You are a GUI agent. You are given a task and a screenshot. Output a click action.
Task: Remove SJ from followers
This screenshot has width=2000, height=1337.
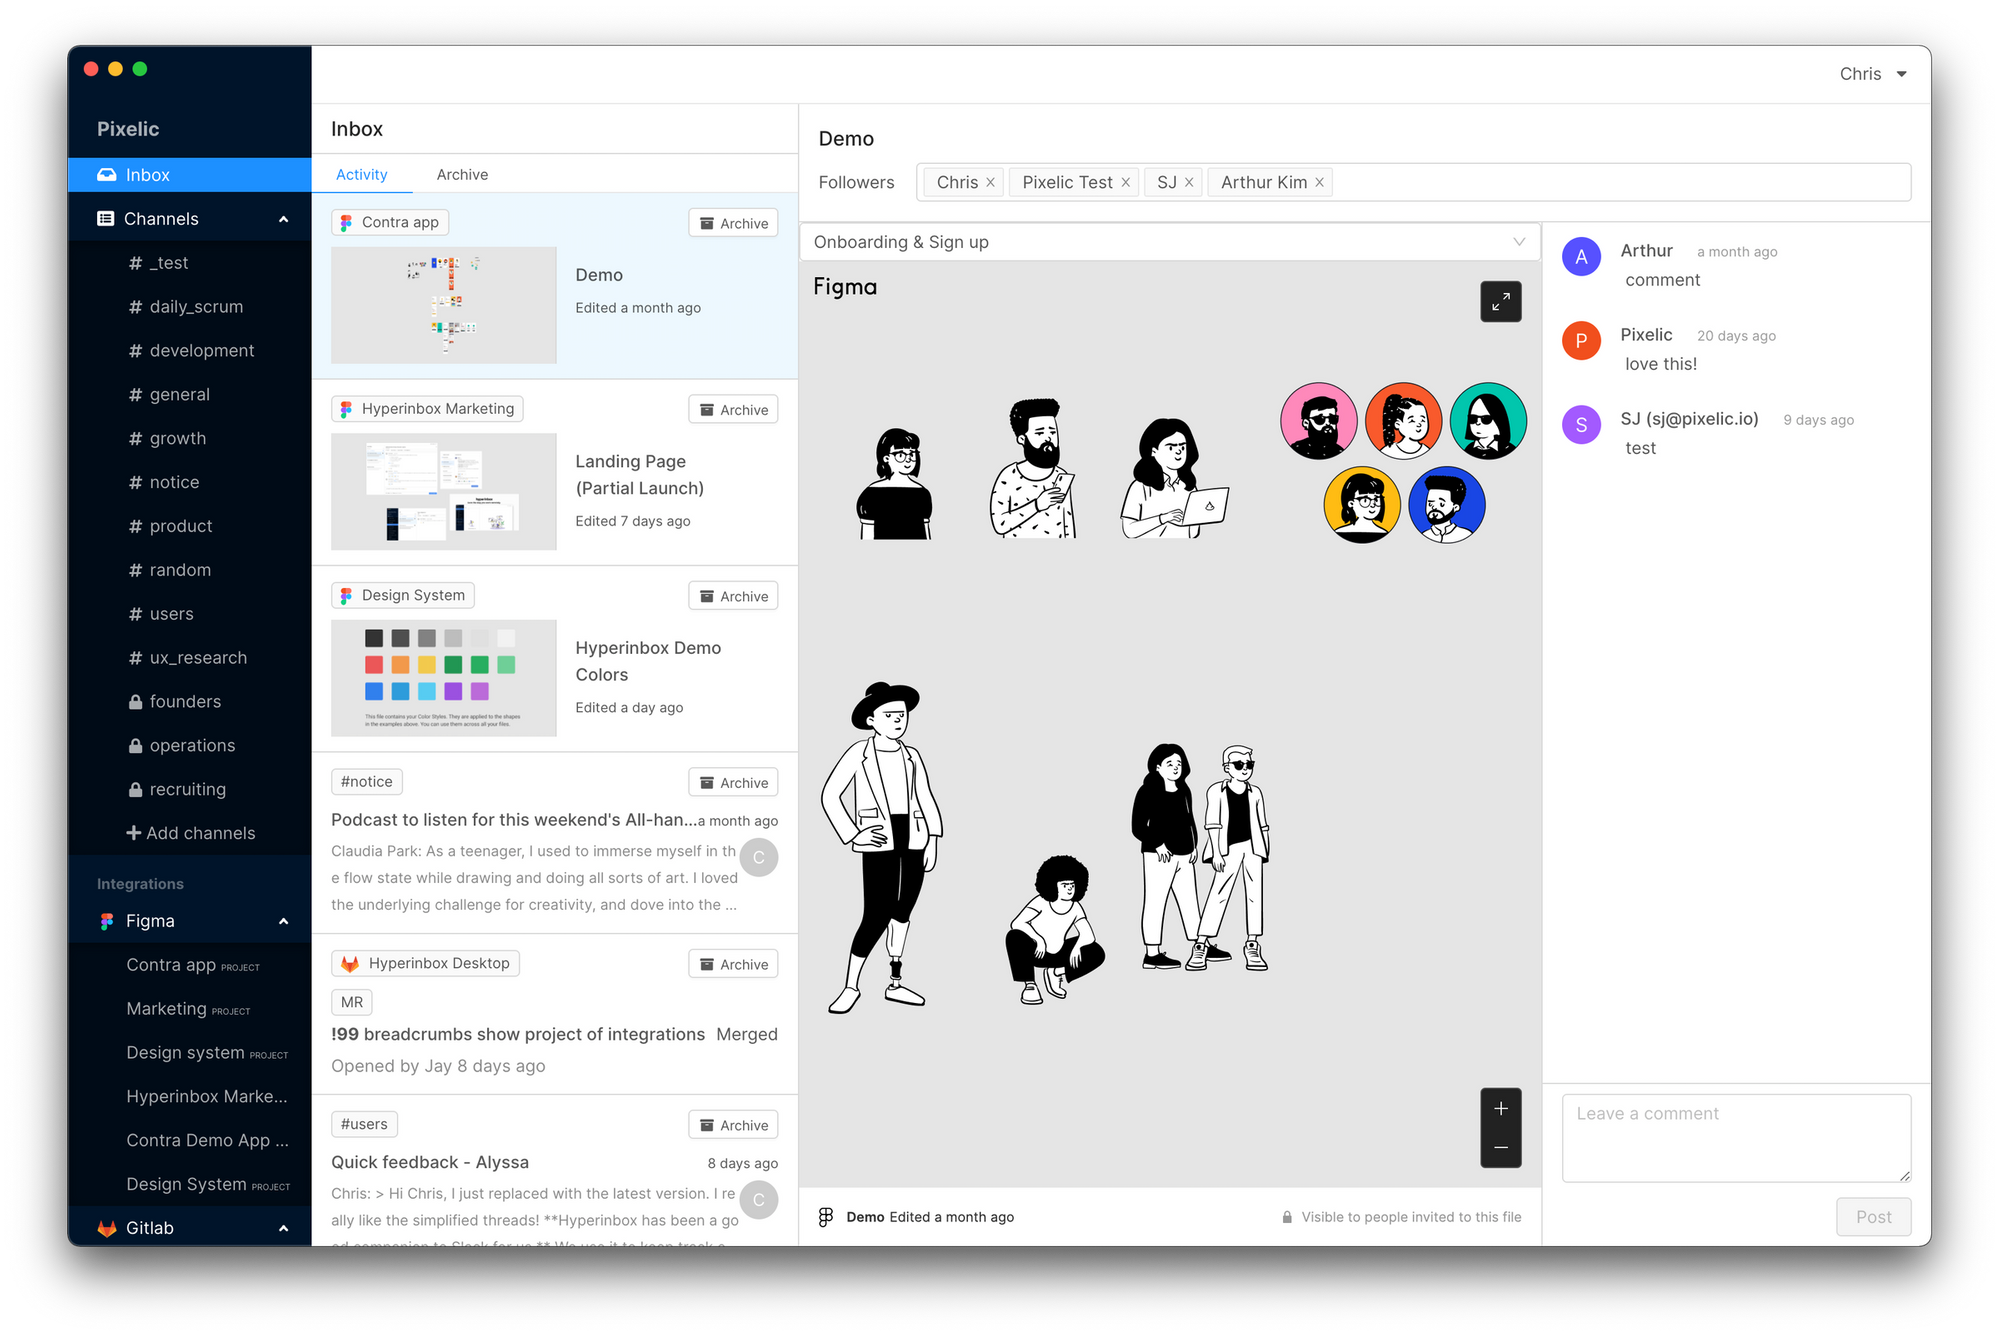1189,182
